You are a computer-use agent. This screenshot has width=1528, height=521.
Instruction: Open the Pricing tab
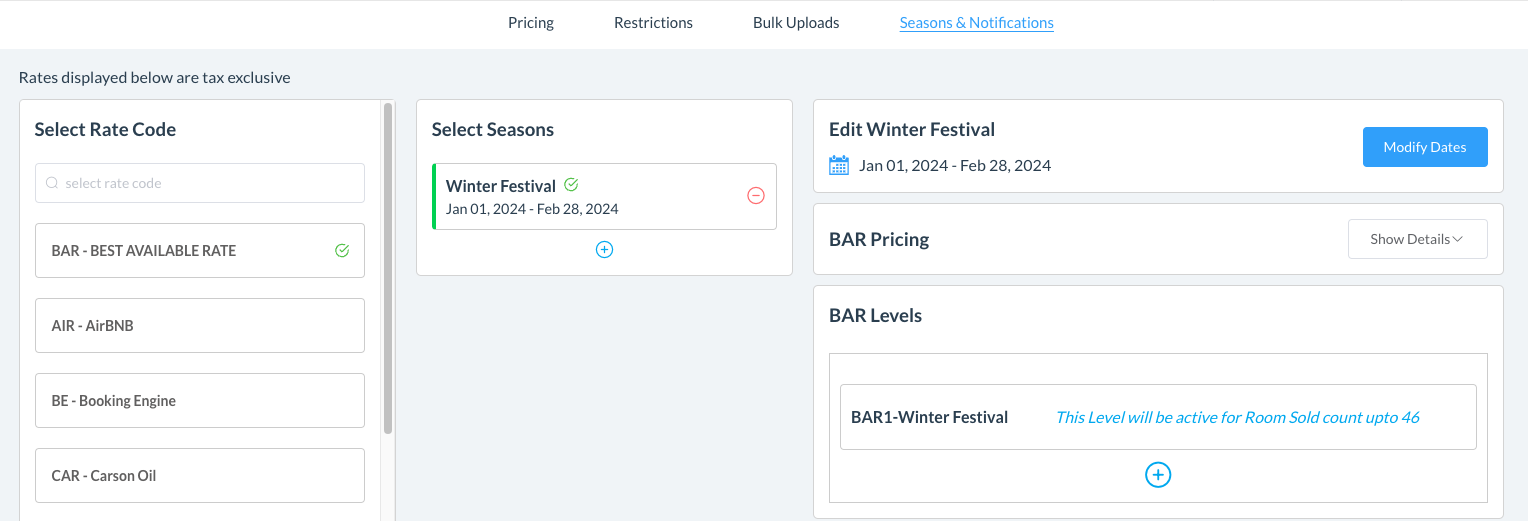(530, 22)
